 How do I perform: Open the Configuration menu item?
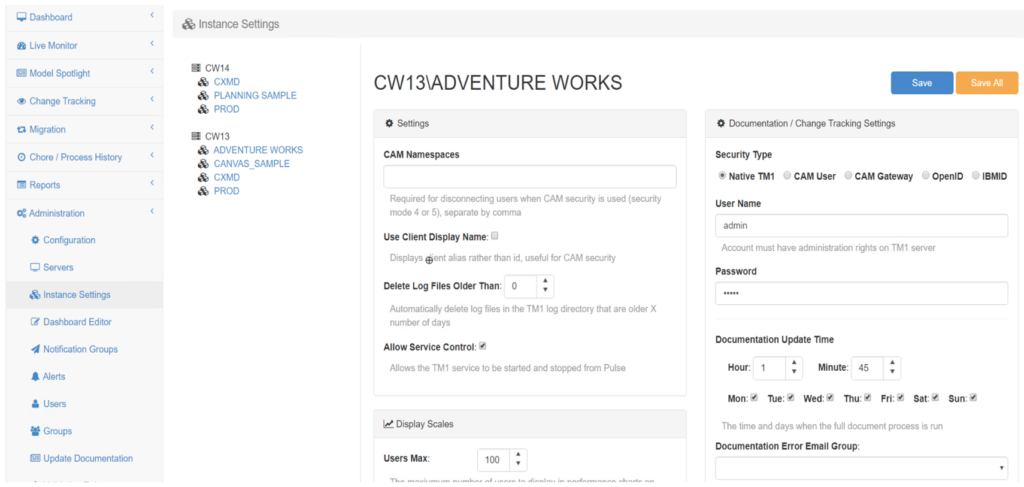[x=69, y=240]
